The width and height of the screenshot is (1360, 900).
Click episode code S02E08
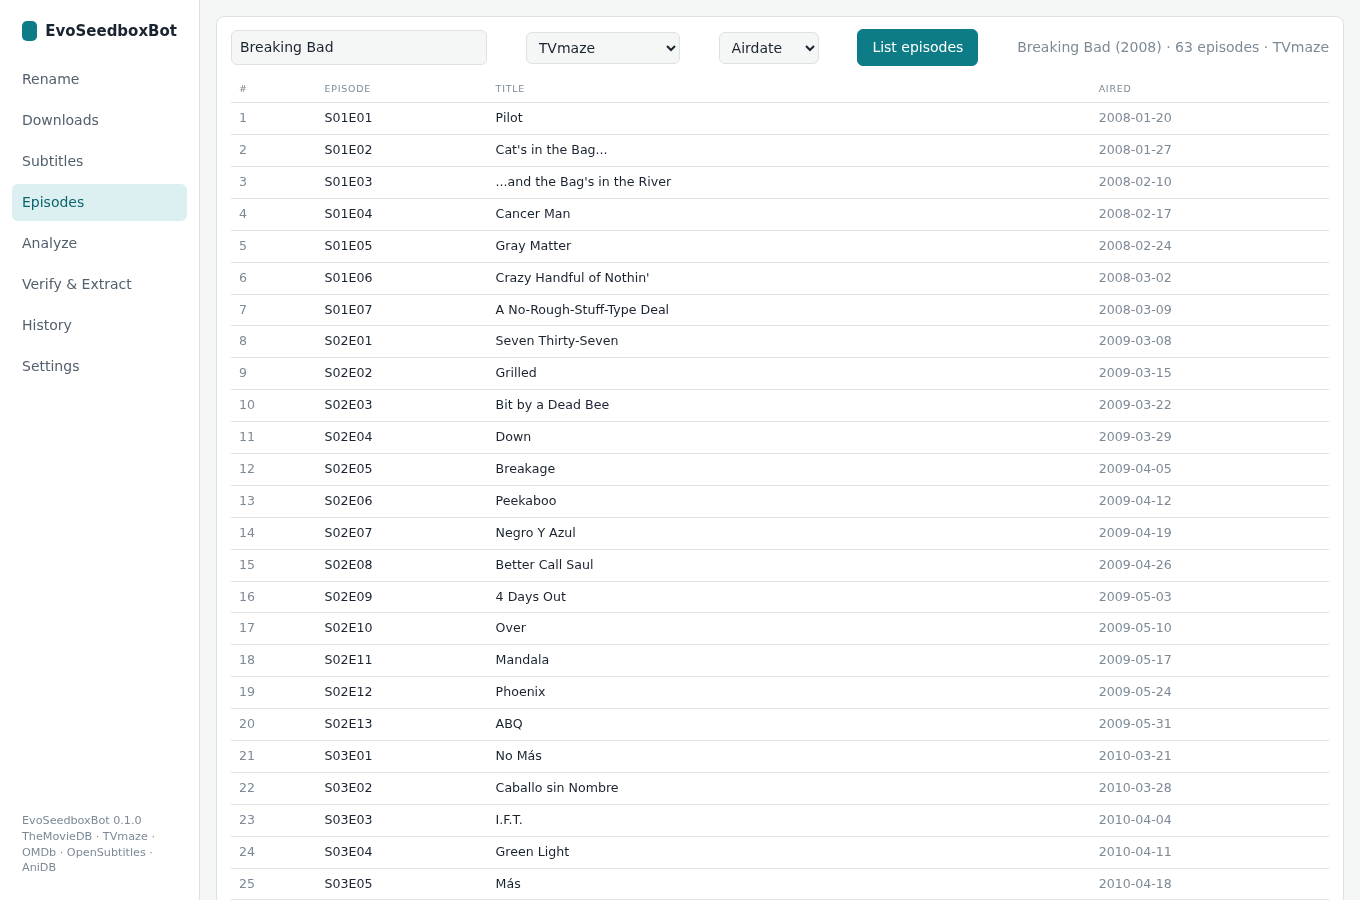[x=348, y=565]
